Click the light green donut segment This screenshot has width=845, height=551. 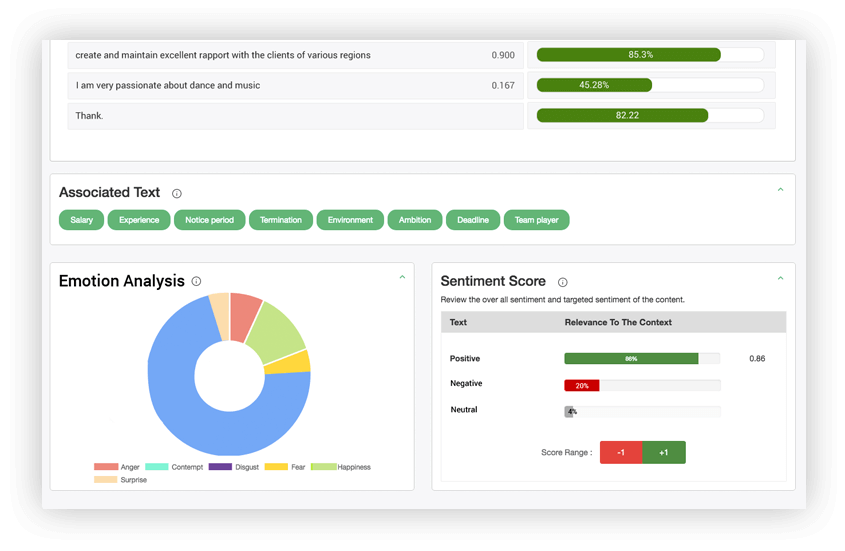278,333
